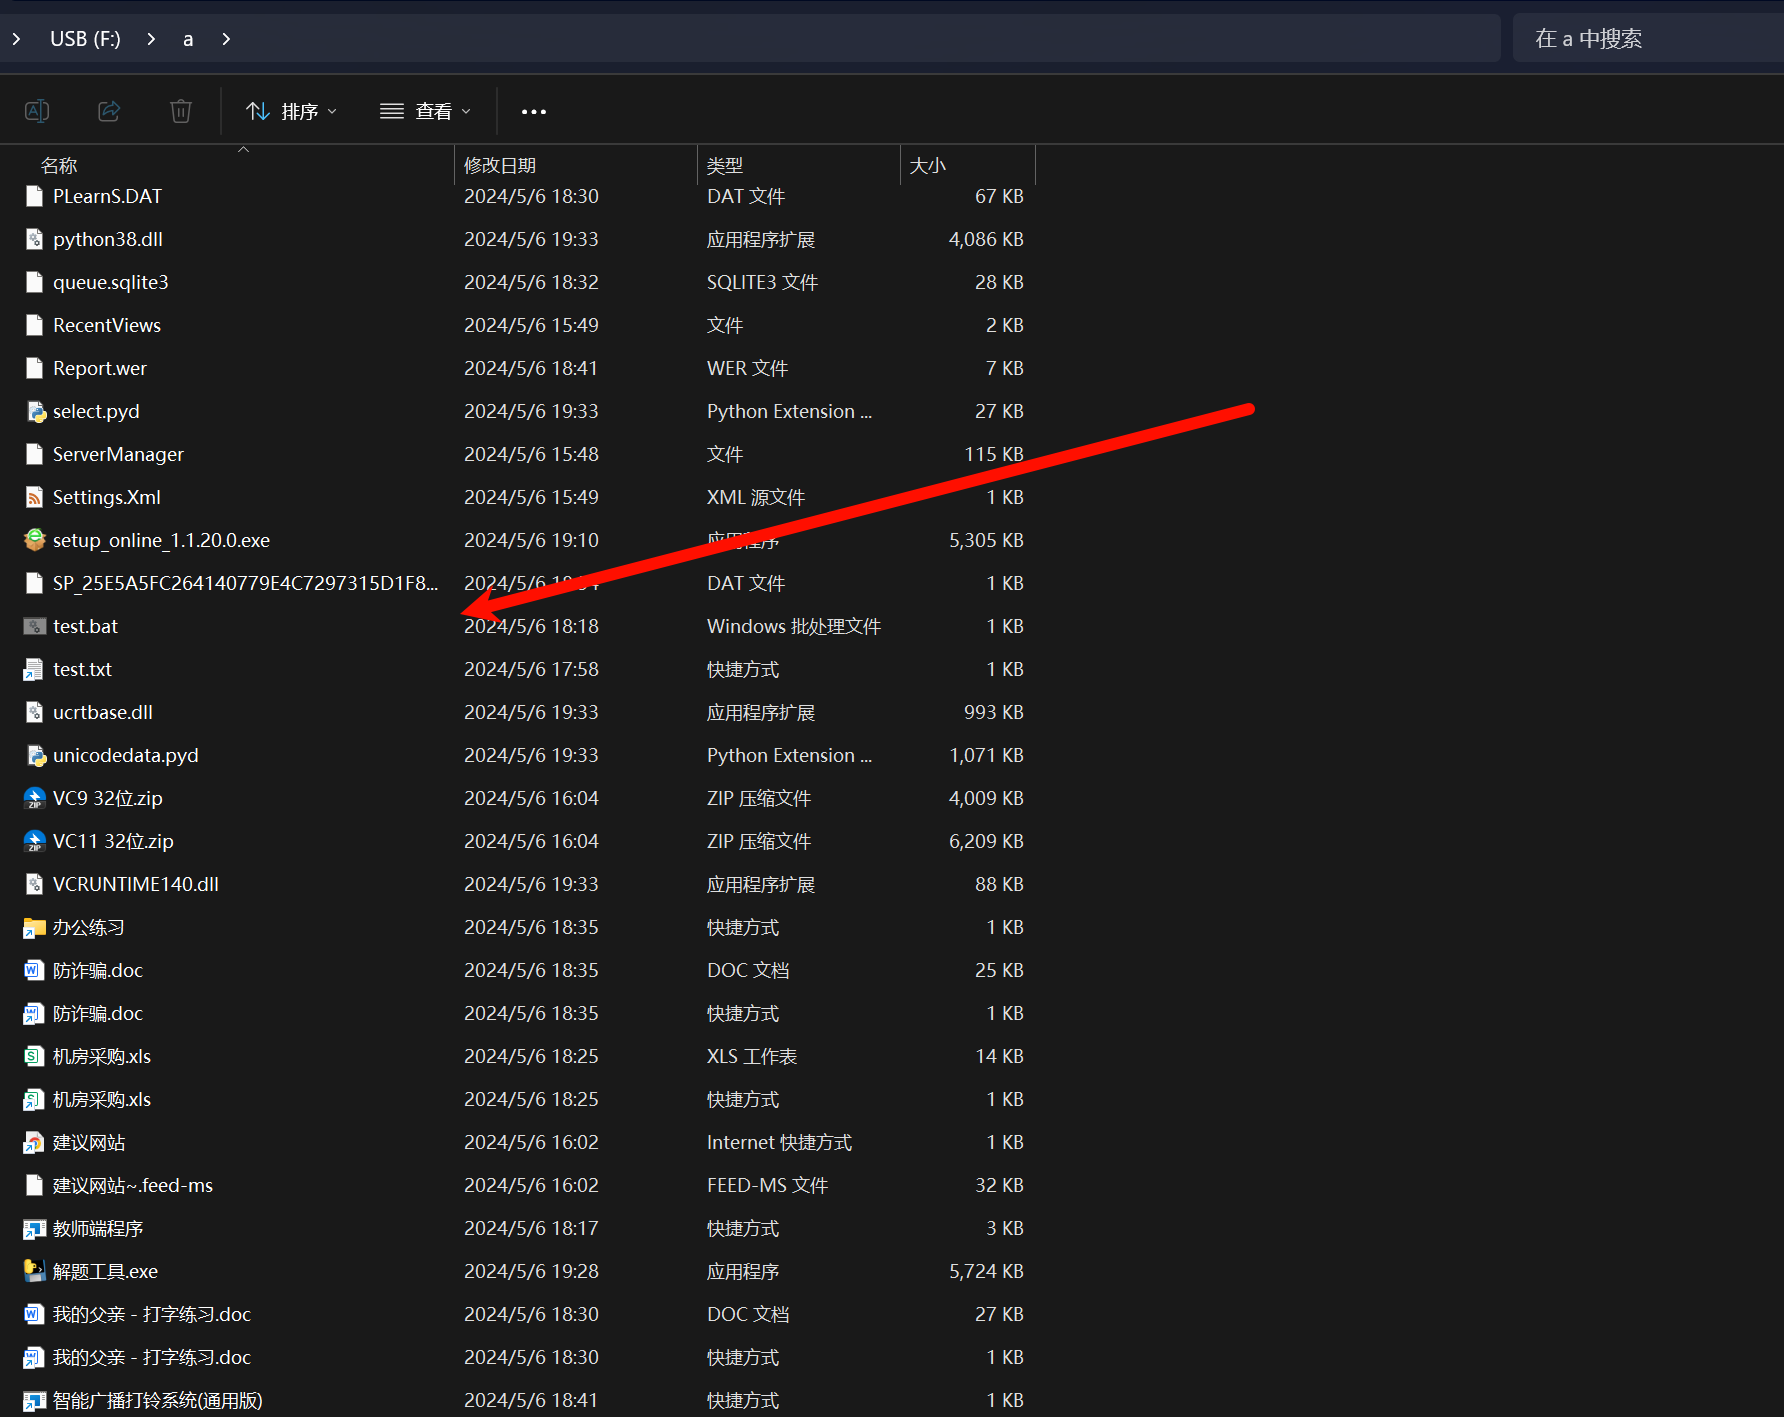Viewport: 1784px width, 1417px height.
Task: Select the unicodedata.pyd Python icon
Action: pos(35,755)
